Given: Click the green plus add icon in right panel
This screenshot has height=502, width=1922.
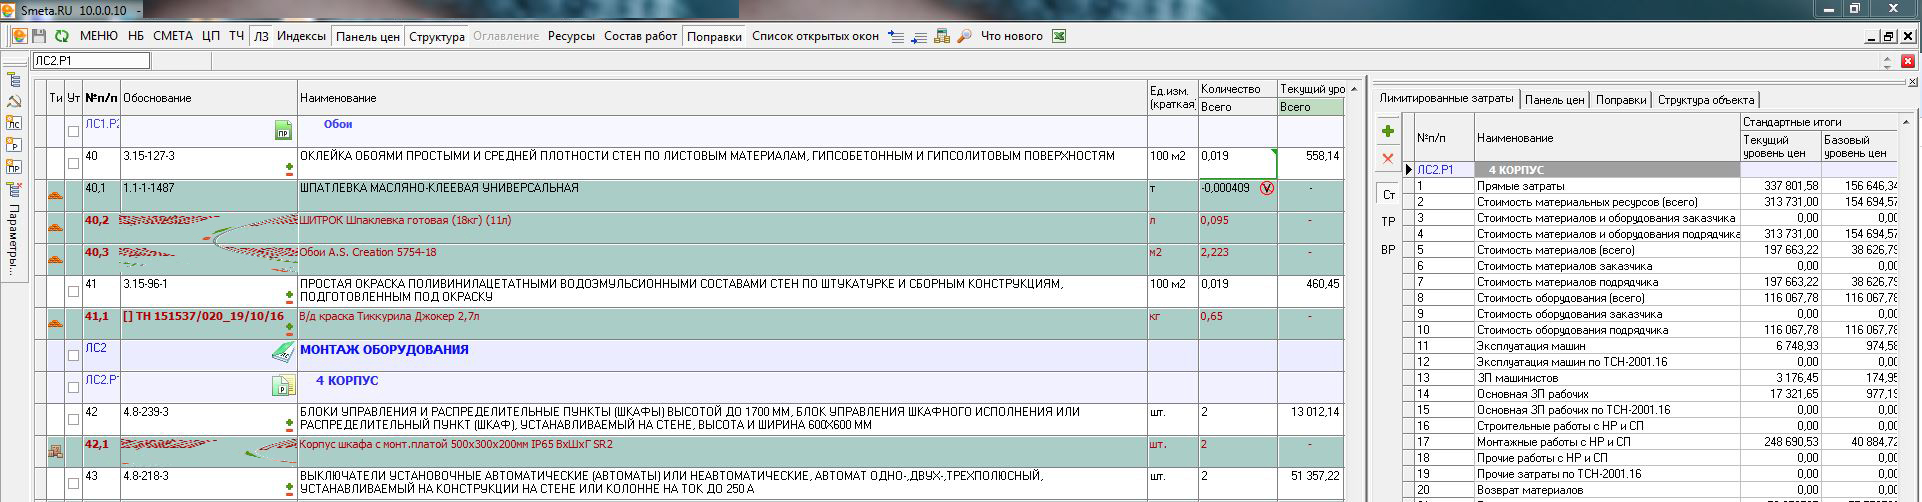Looking at the screenshot, I should (1387, 131).
